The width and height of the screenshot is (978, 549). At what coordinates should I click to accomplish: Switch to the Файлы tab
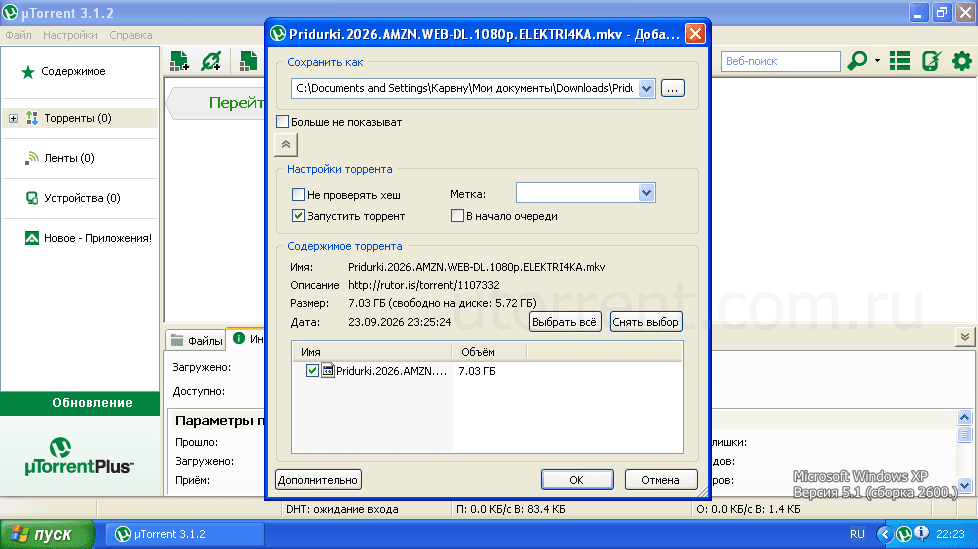(x=197, y=341)
